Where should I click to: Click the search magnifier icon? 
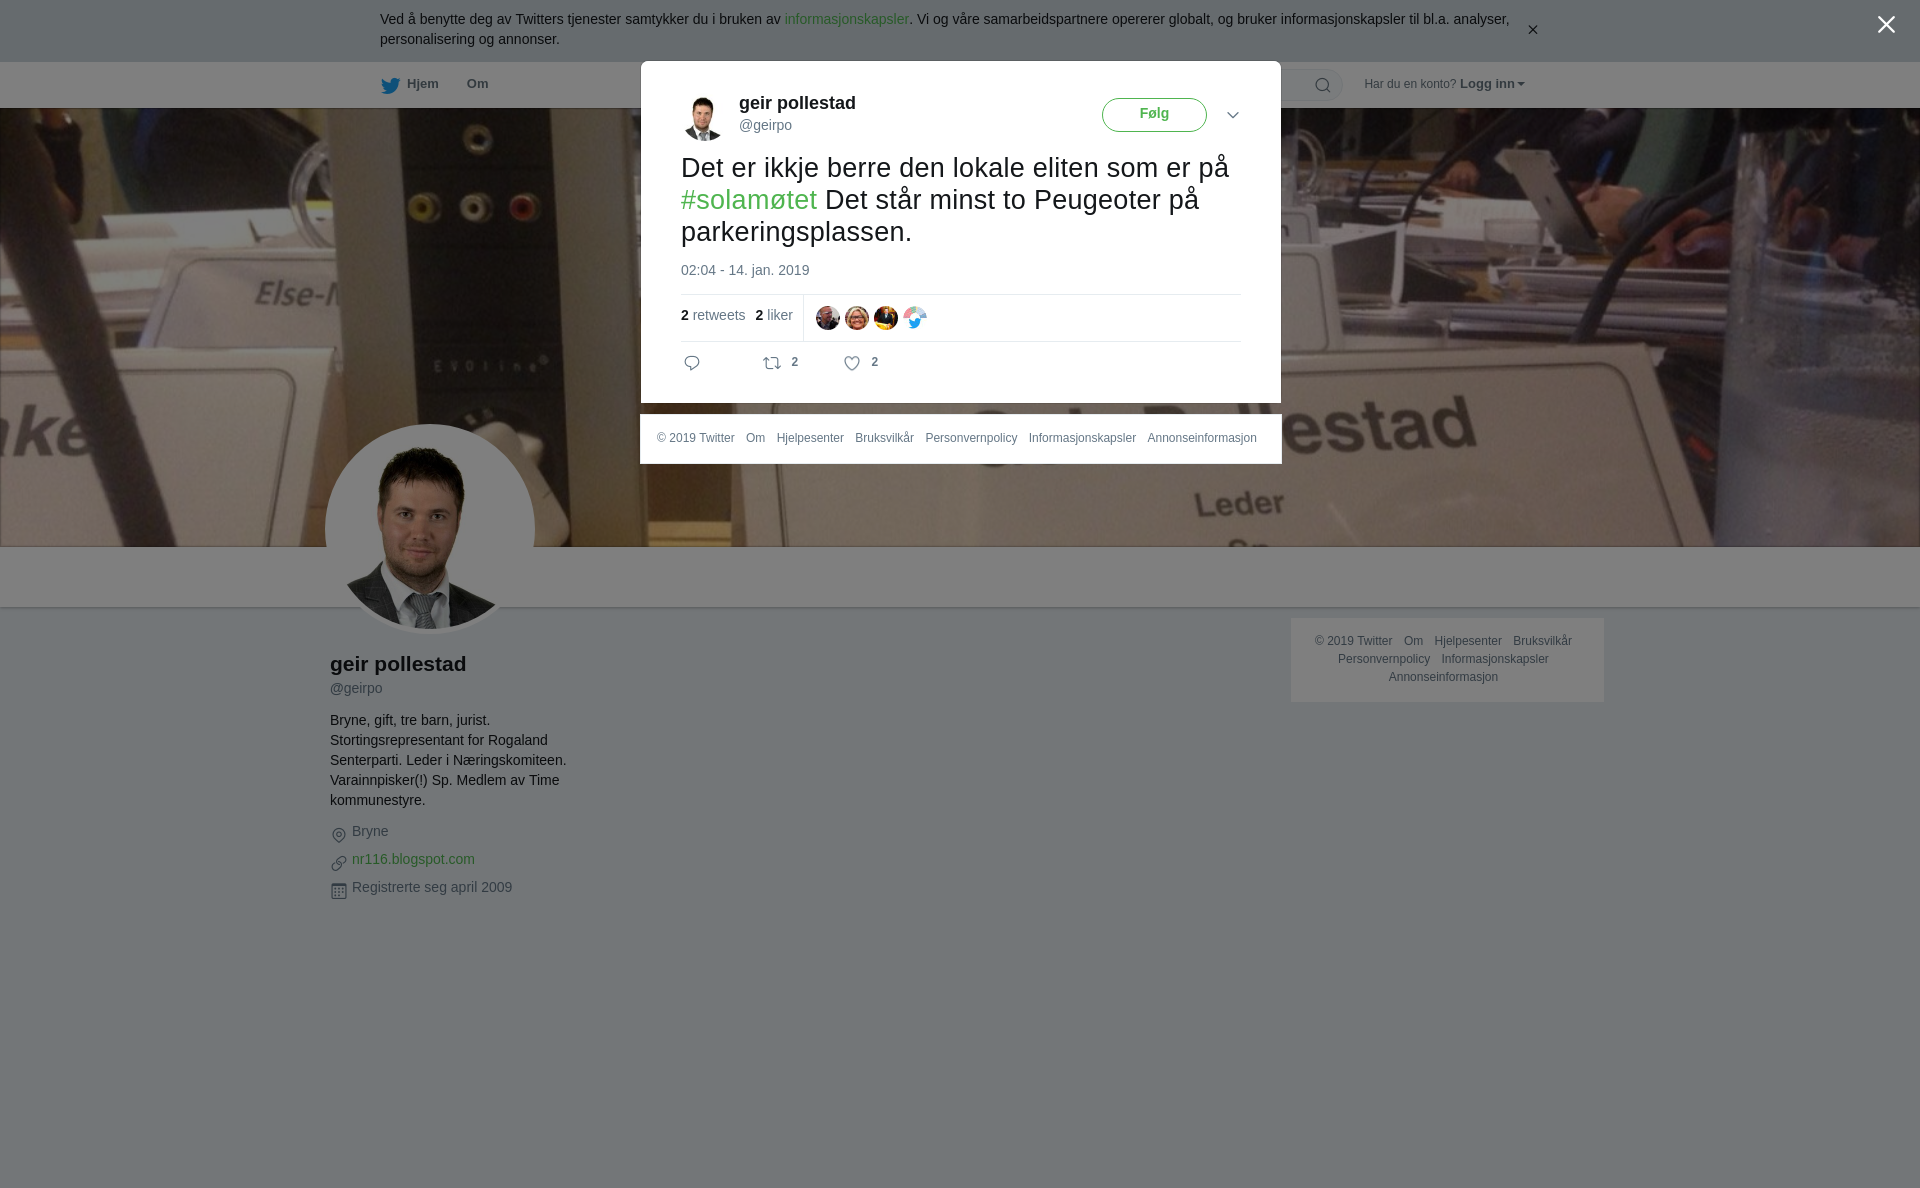[x=1323, y=85]
